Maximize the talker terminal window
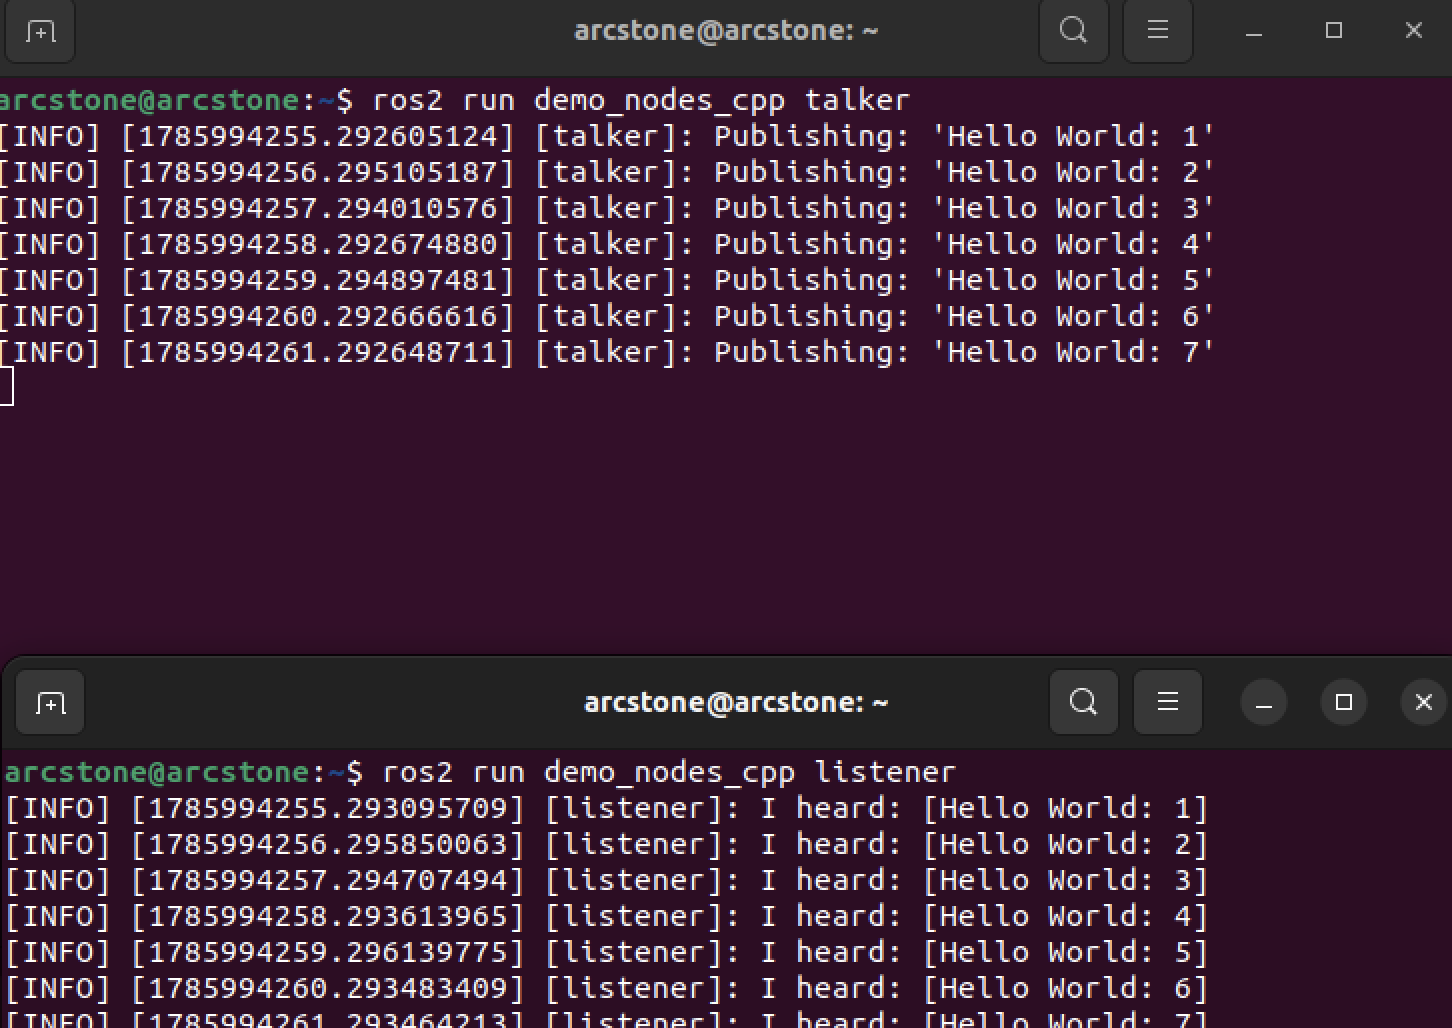Screen dimensions: 1452x1028 1334,31
